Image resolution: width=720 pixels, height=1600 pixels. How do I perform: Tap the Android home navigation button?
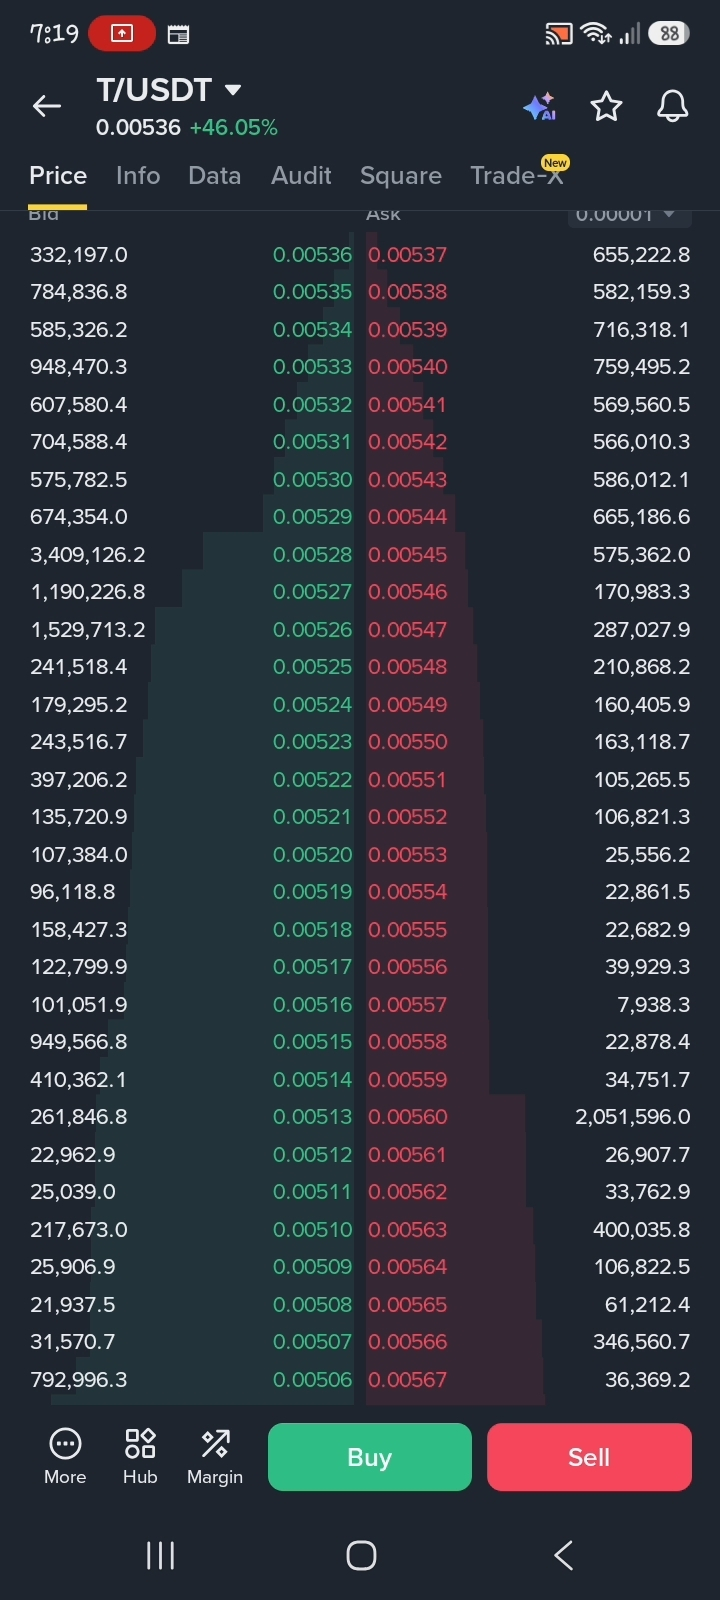click(x=361, y=1555)
